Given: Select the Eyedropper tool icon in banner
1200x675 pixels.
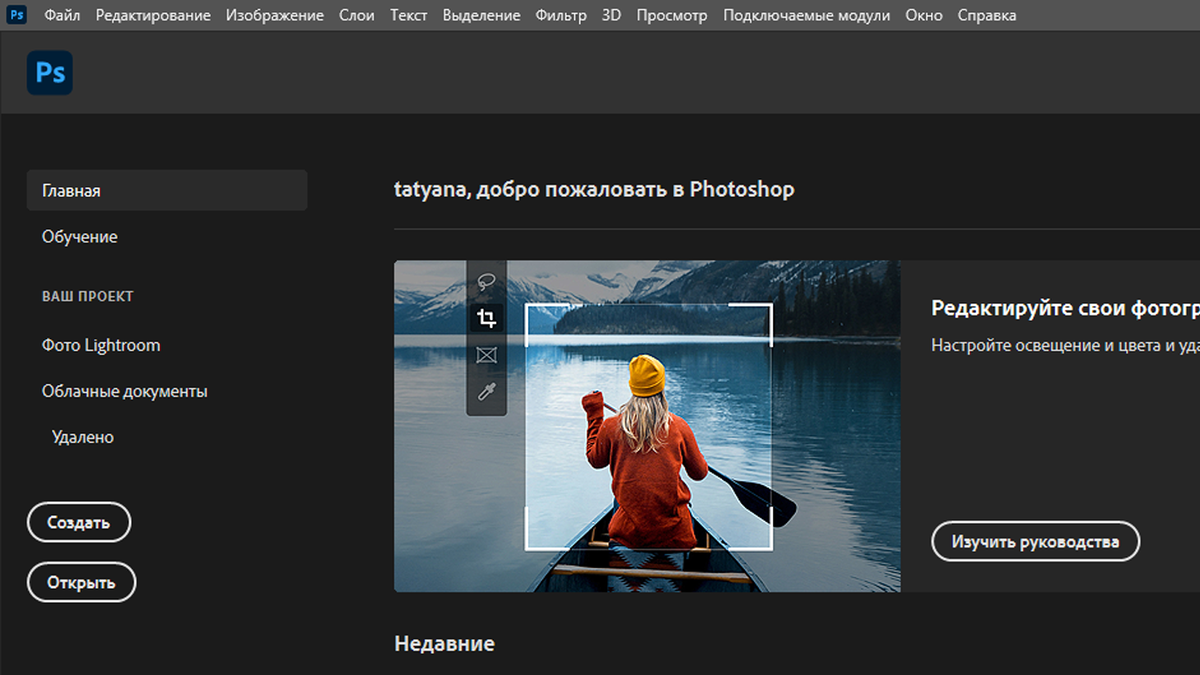Looking at the screenshot, I should click(487, 391).
